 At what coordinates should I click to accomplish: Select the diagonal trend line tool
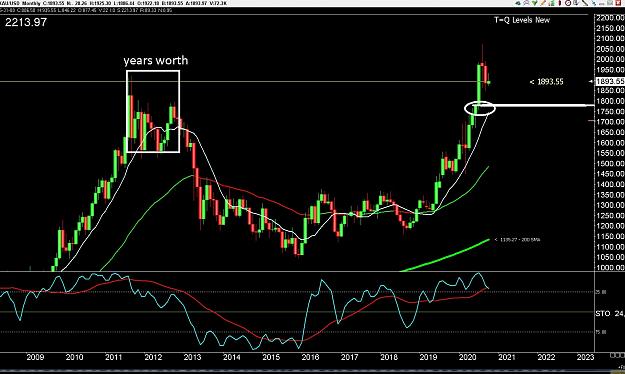585,2
